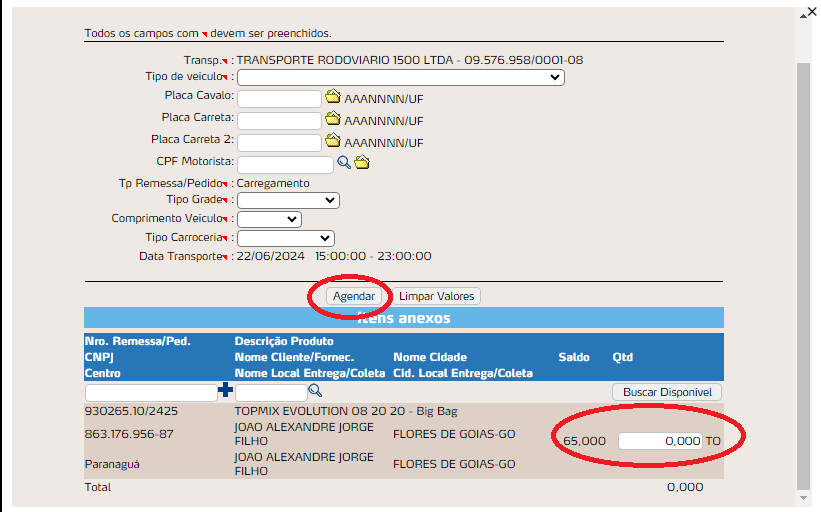The width and height of the screenshot is (821, 512).
Task: Click the transporter name TRANSPORTE RODOVIARIO 1500 LTDA
Action: pyautogui.click(x=345, y=60)
